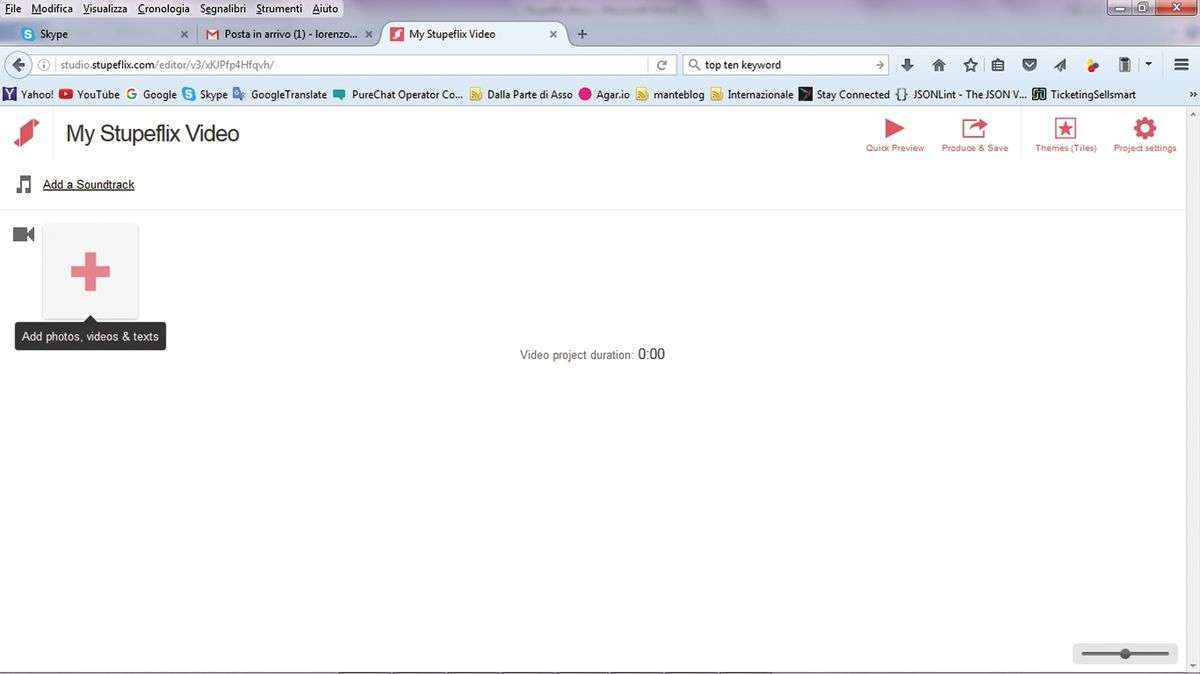This screenshot has width=1200, height=674.
Task: Expand the trash extension dropdown arrow
Action: [x=1148, y=65]
